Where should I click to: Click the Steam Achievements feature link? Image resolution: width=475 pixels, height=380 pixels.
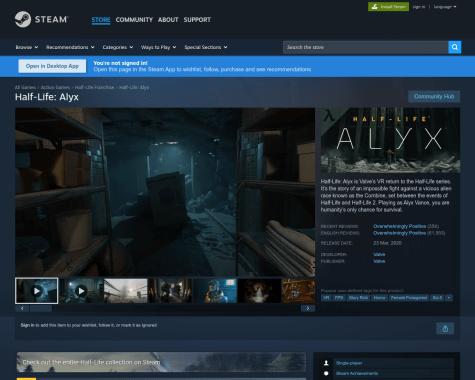tap(357, 373)
